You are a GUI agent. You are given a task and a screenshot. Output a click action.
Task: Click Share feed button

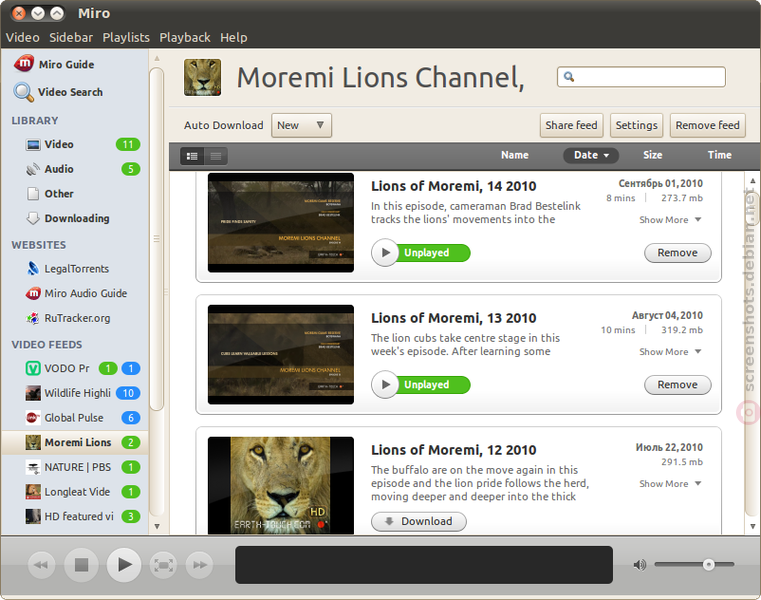tap(571, 125)
